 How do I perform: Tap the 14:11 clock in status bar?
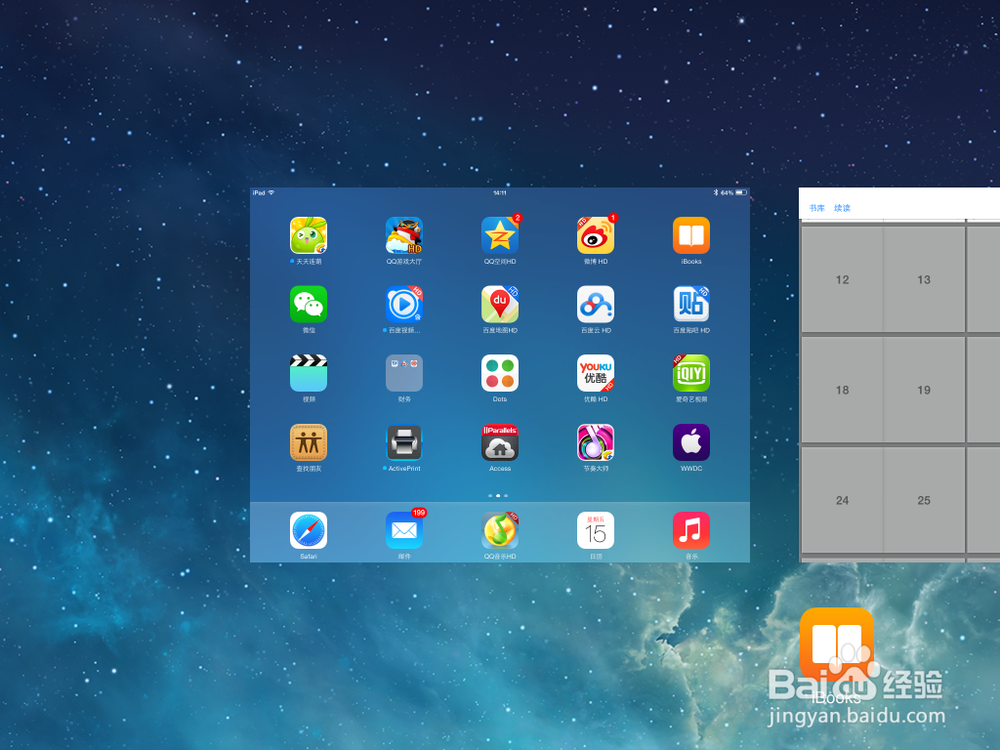point(500,193)
